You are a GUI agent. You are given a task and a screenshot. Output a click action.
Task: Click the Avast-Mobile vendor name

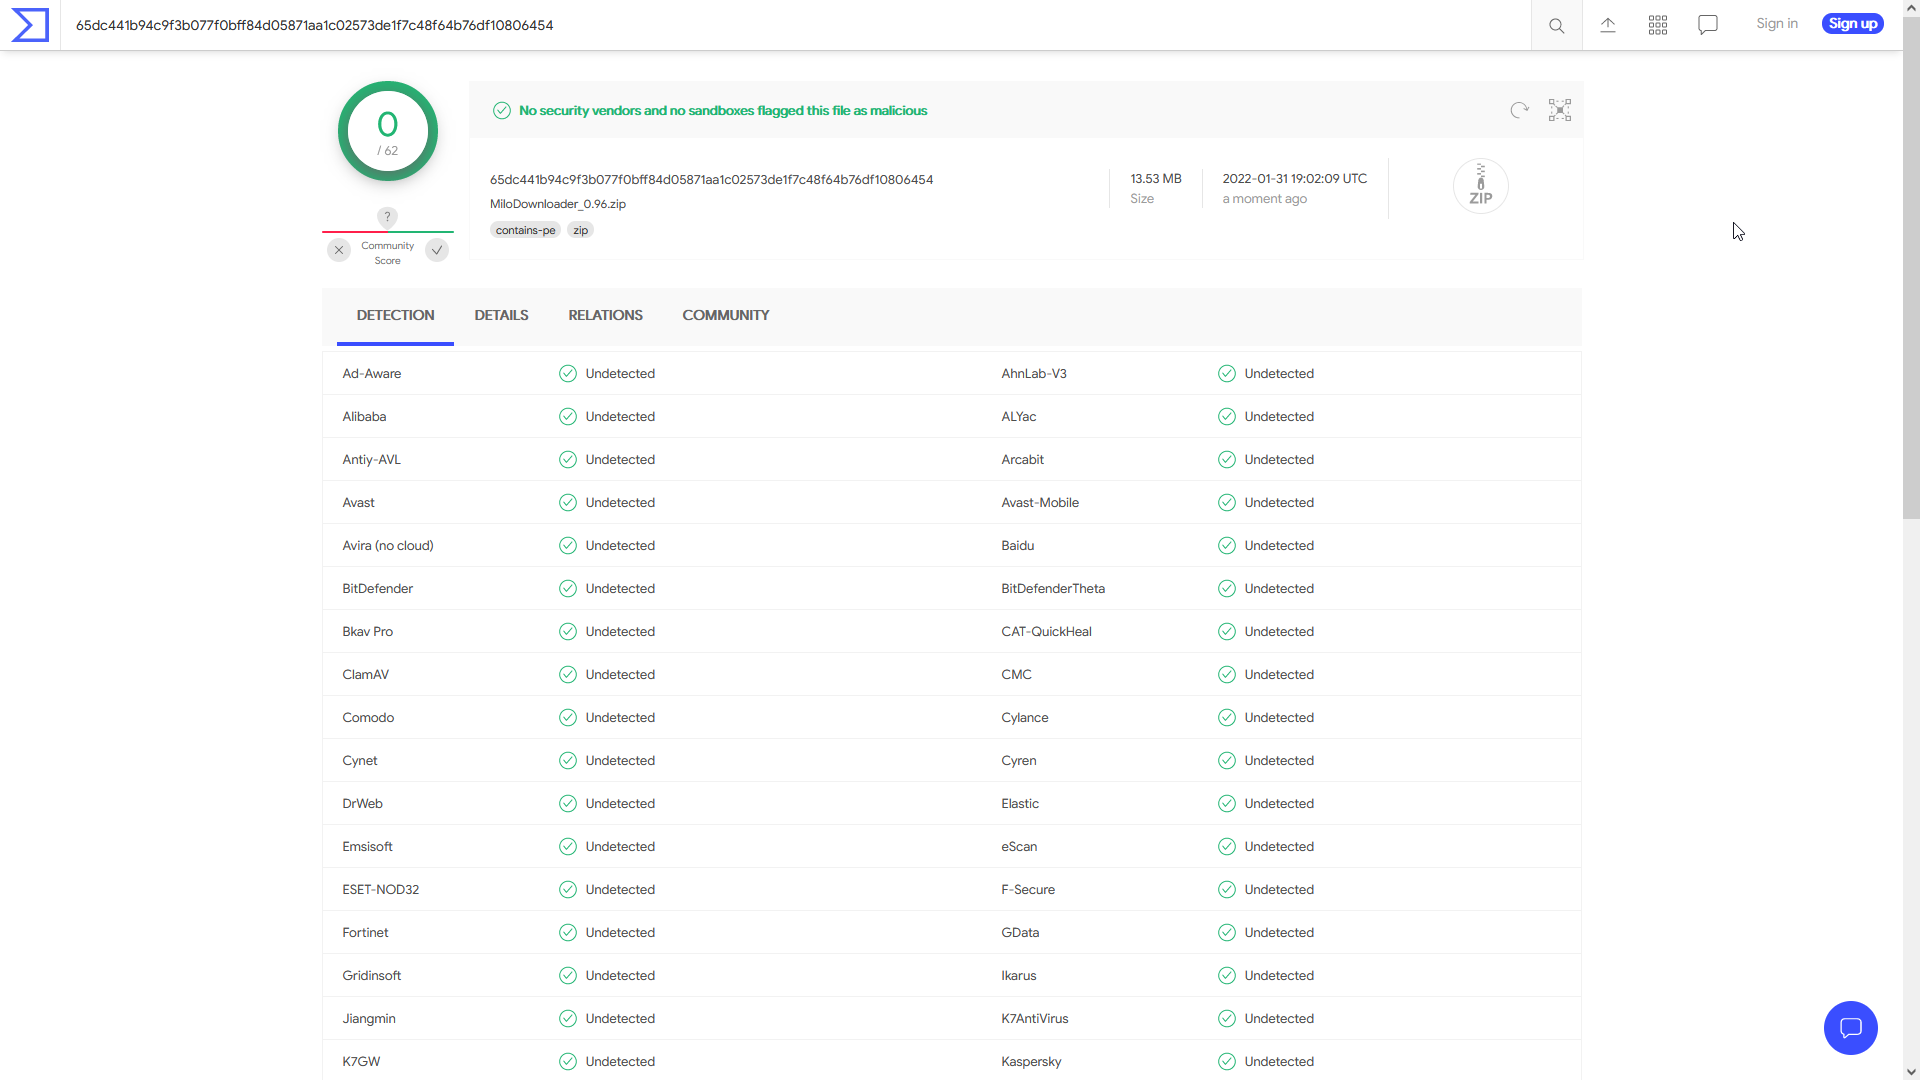(x=1040, y=503)
